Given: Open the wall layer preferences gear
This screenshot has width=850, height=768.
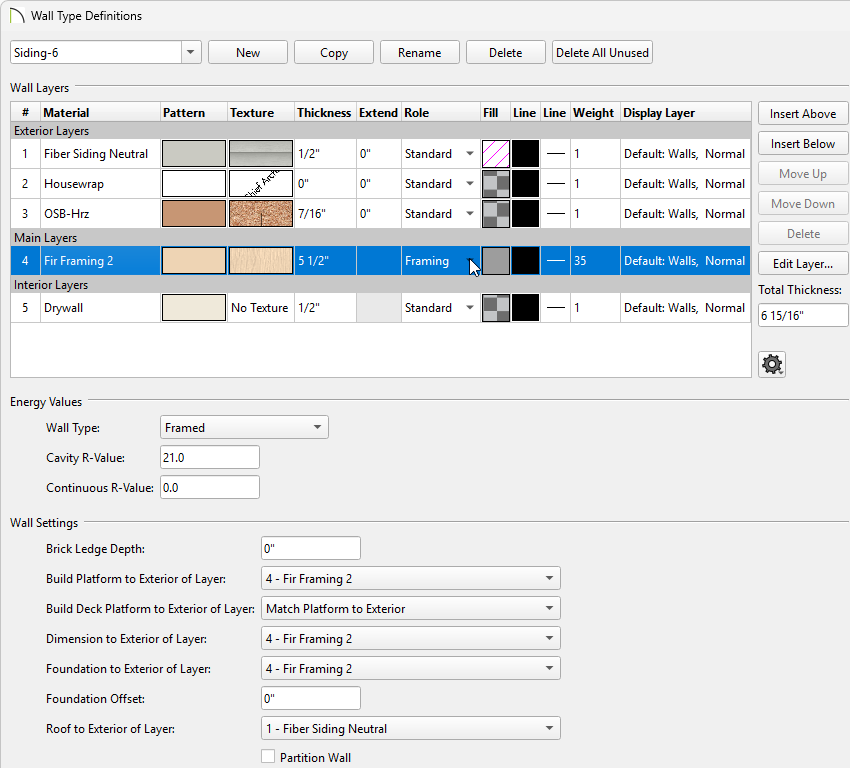Looking at the screenshot, I should pos(771,364).
